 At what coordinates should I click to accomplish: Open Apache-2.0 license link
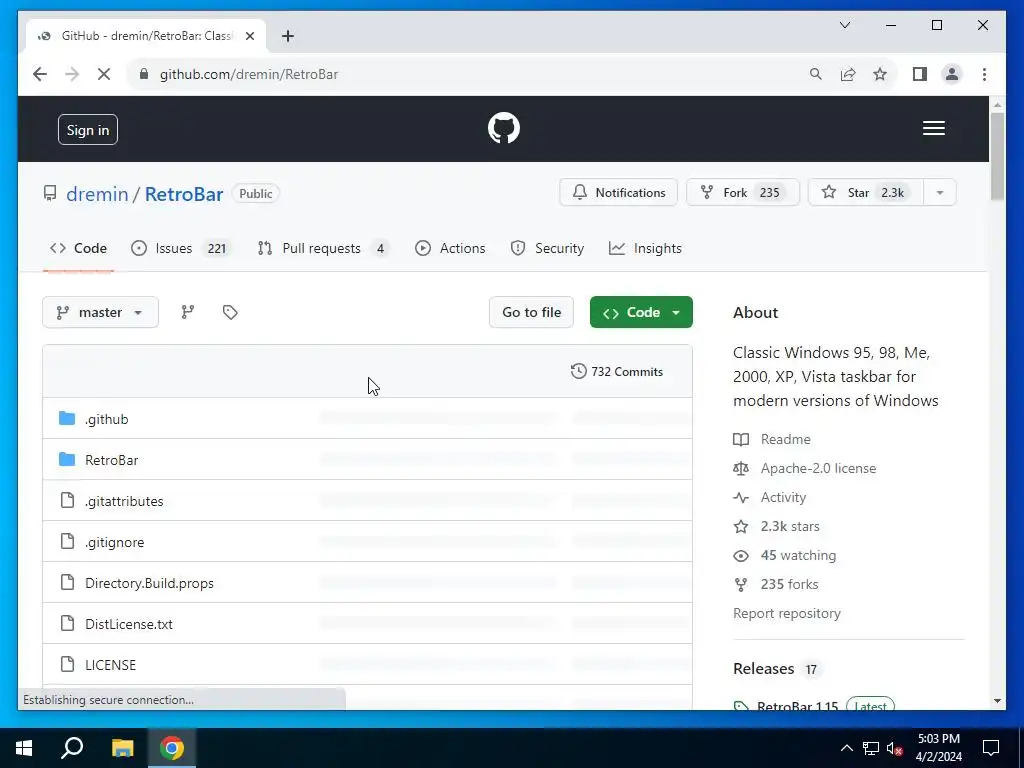coord(818,468)
